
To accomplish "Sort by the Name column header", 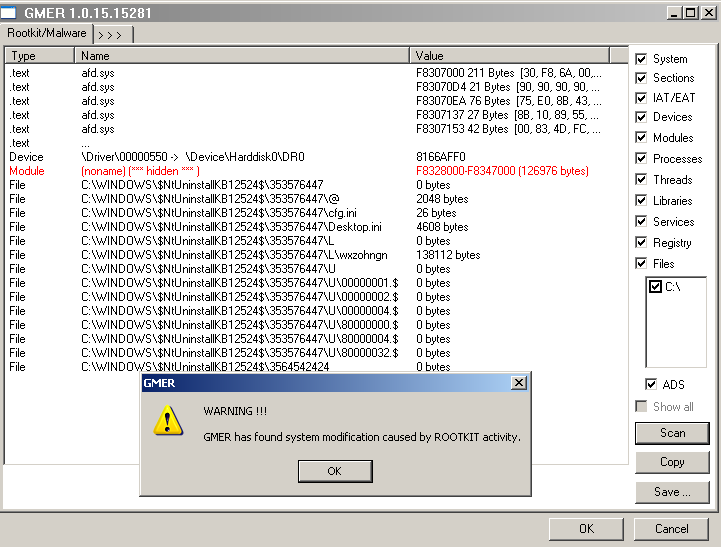I will tap(242, 56).
